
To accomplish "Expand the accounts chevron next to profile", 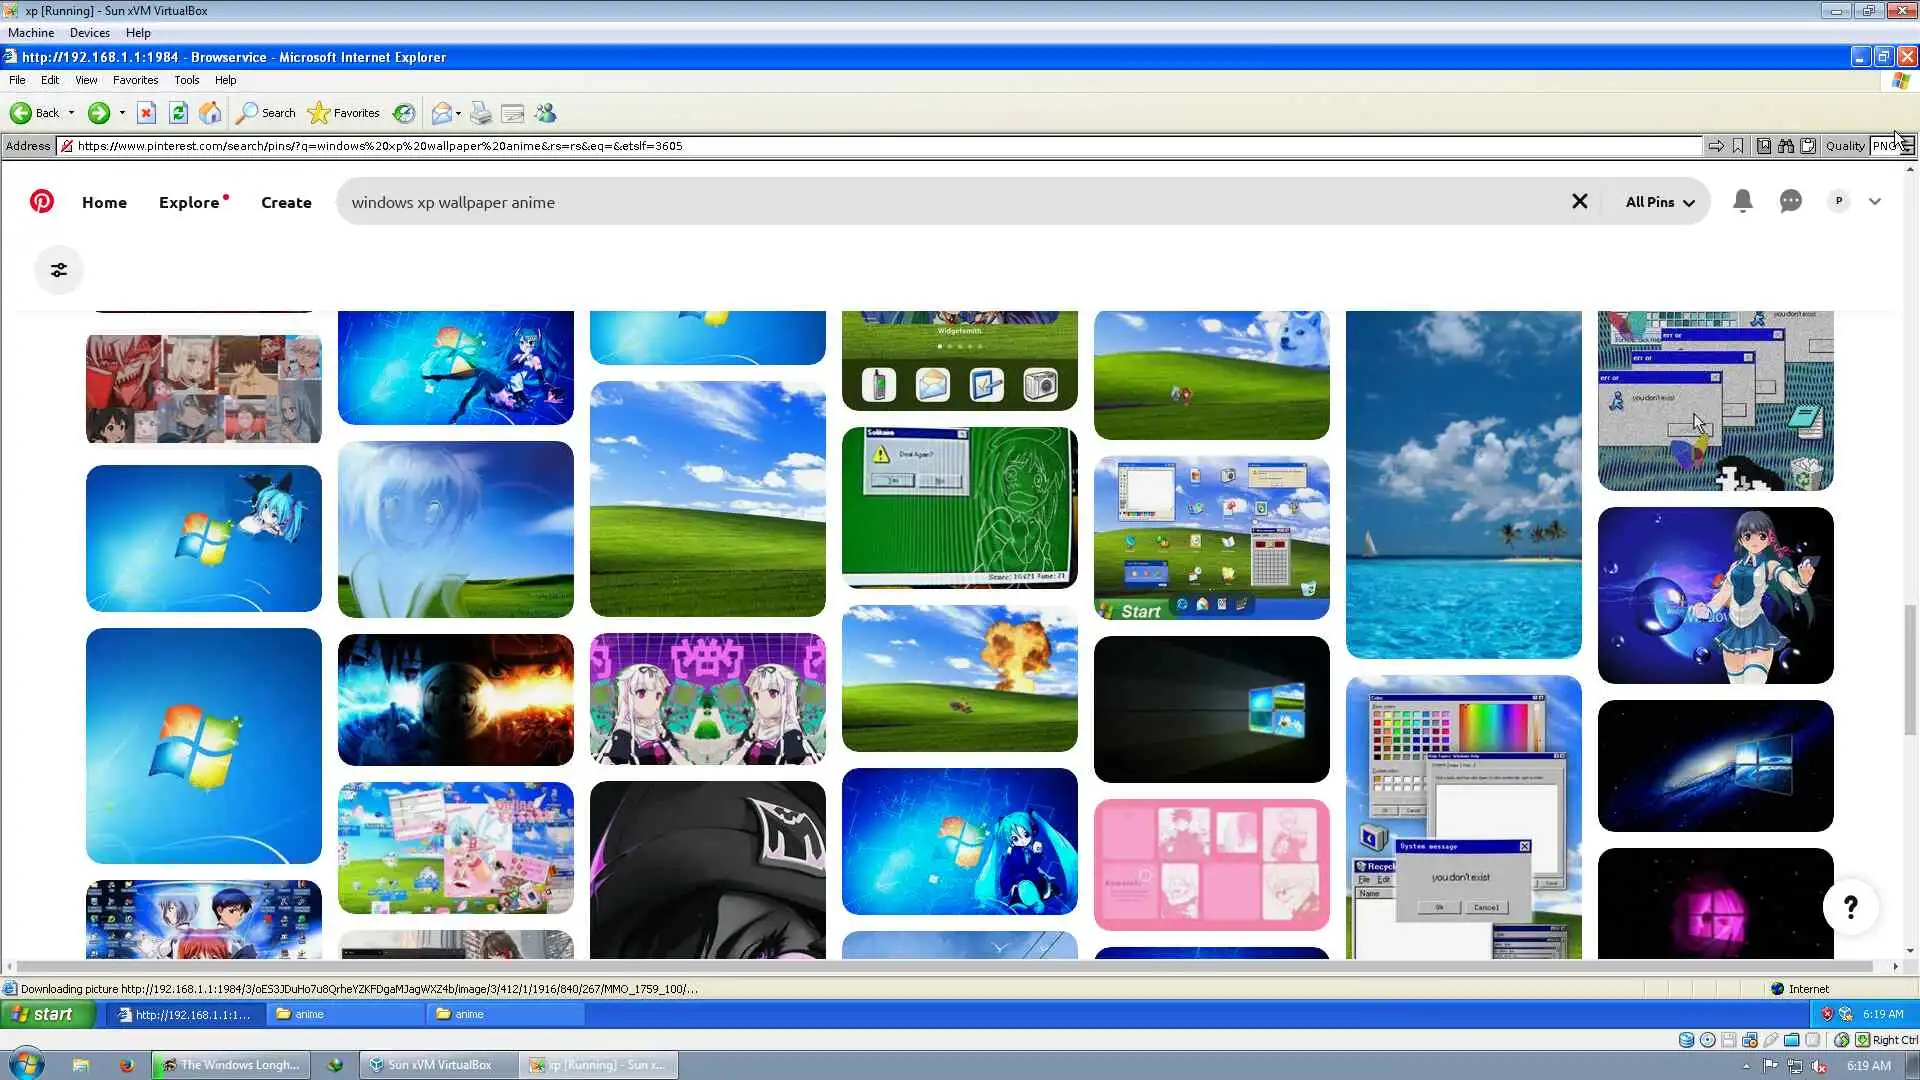I will point(1875,201).
